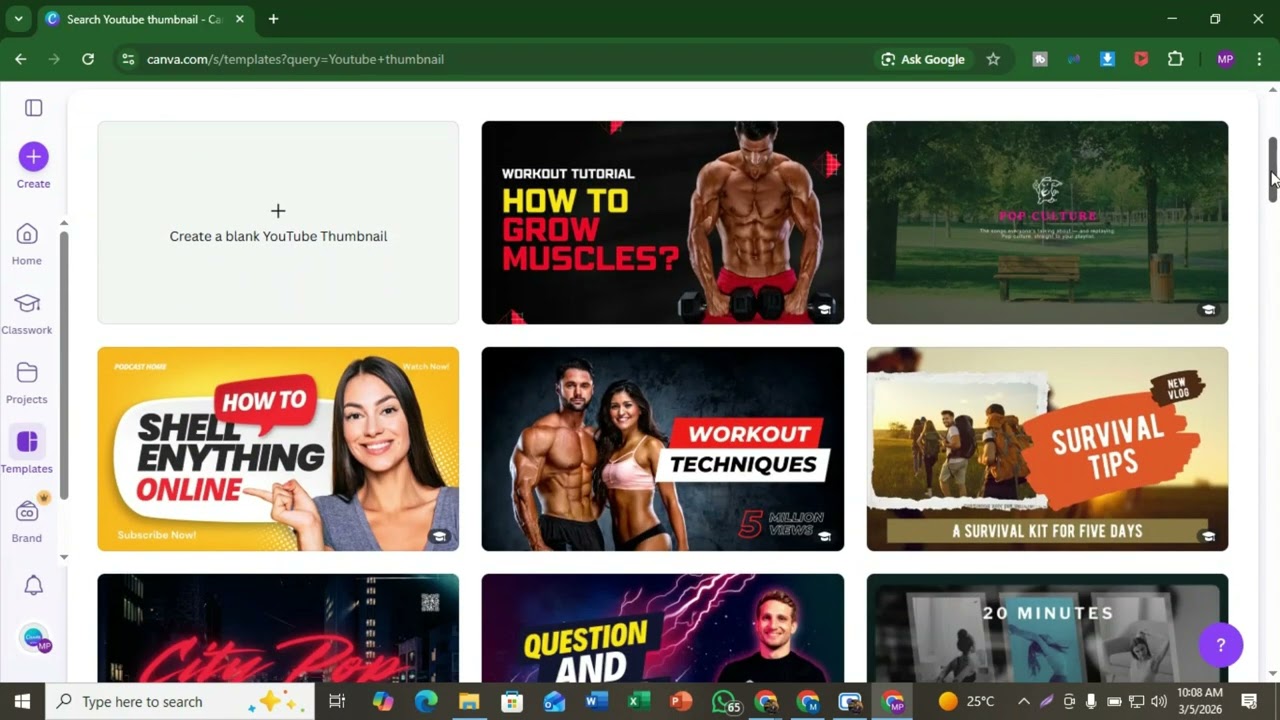Image resolution: width=1280 pixels, height=720 pixels.
Task: Open Outlook from the taskbar
Action: [554, 701]
